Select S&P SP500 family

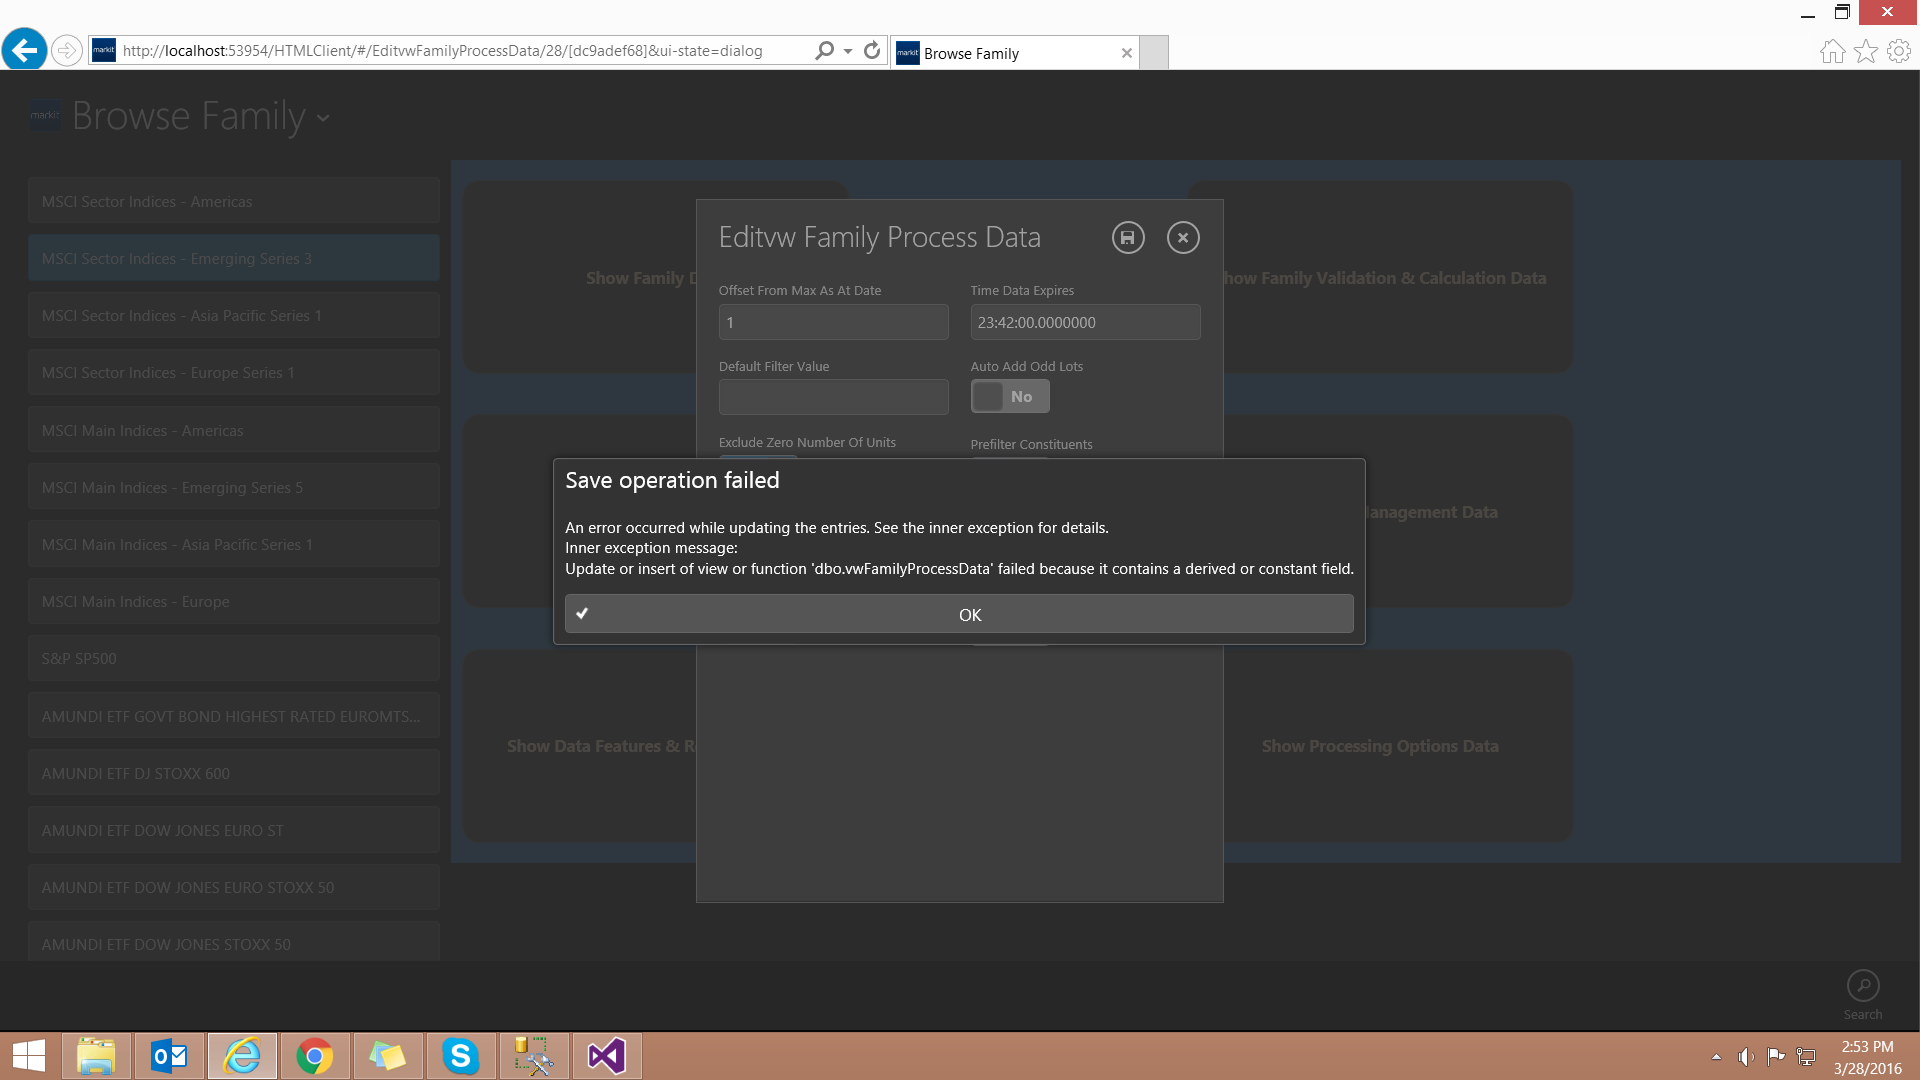tap(233, 658)
